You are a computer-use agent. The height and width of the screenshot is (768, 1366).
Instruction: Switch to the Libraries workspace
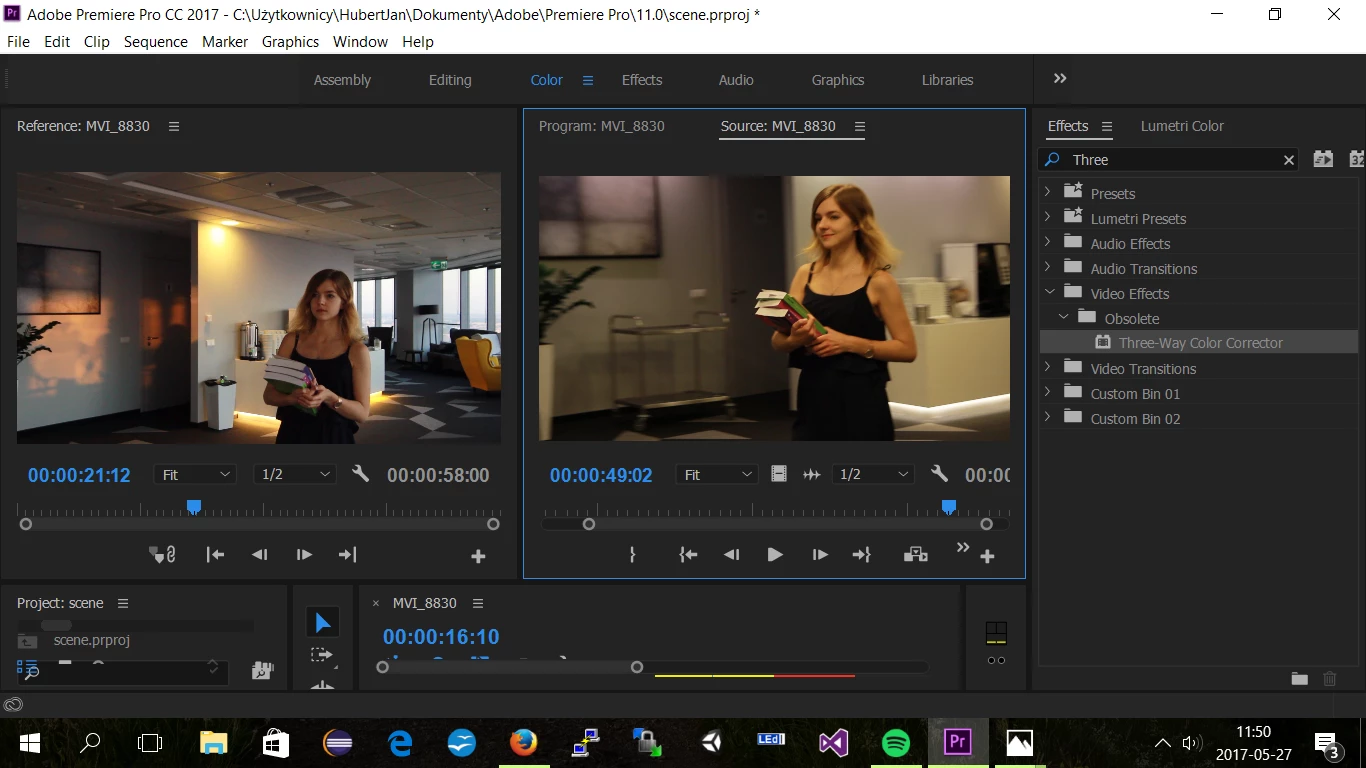pyautogui.click(x=947, y=80)
